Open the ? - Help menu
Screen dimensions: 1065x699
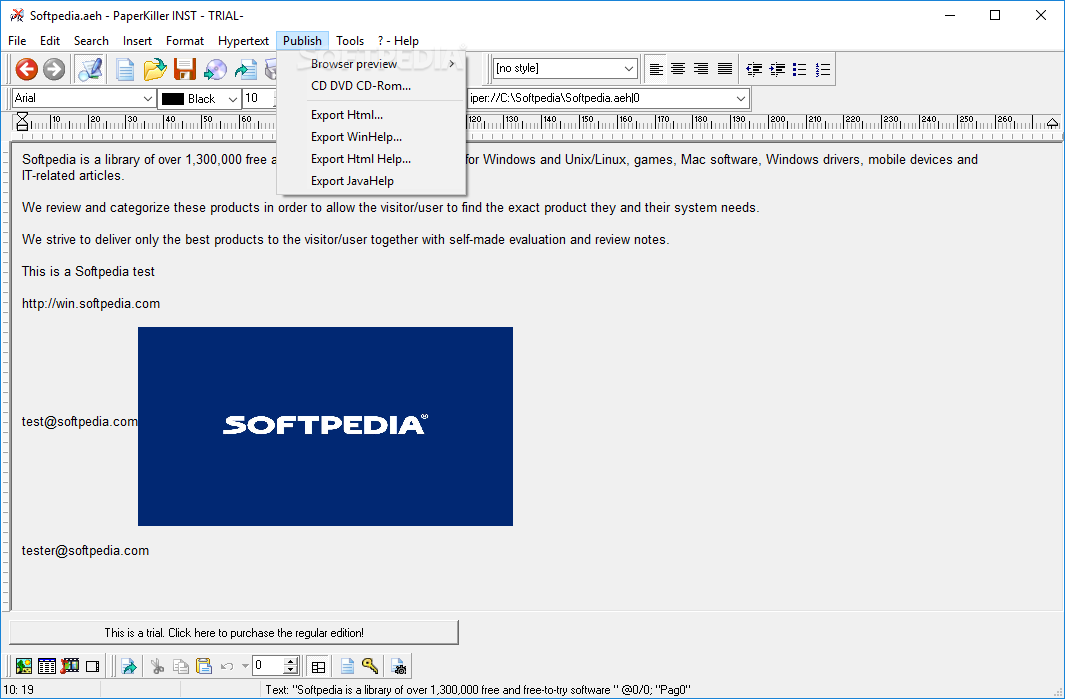click(398, 41)
